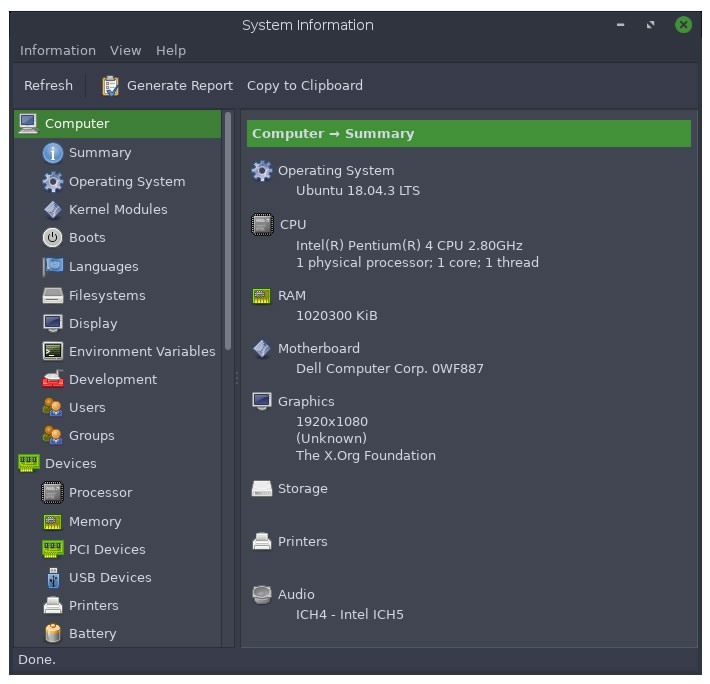The image size is (710, 684).
Task: Select the Groups people icon
Action: (x=53, y=435)
